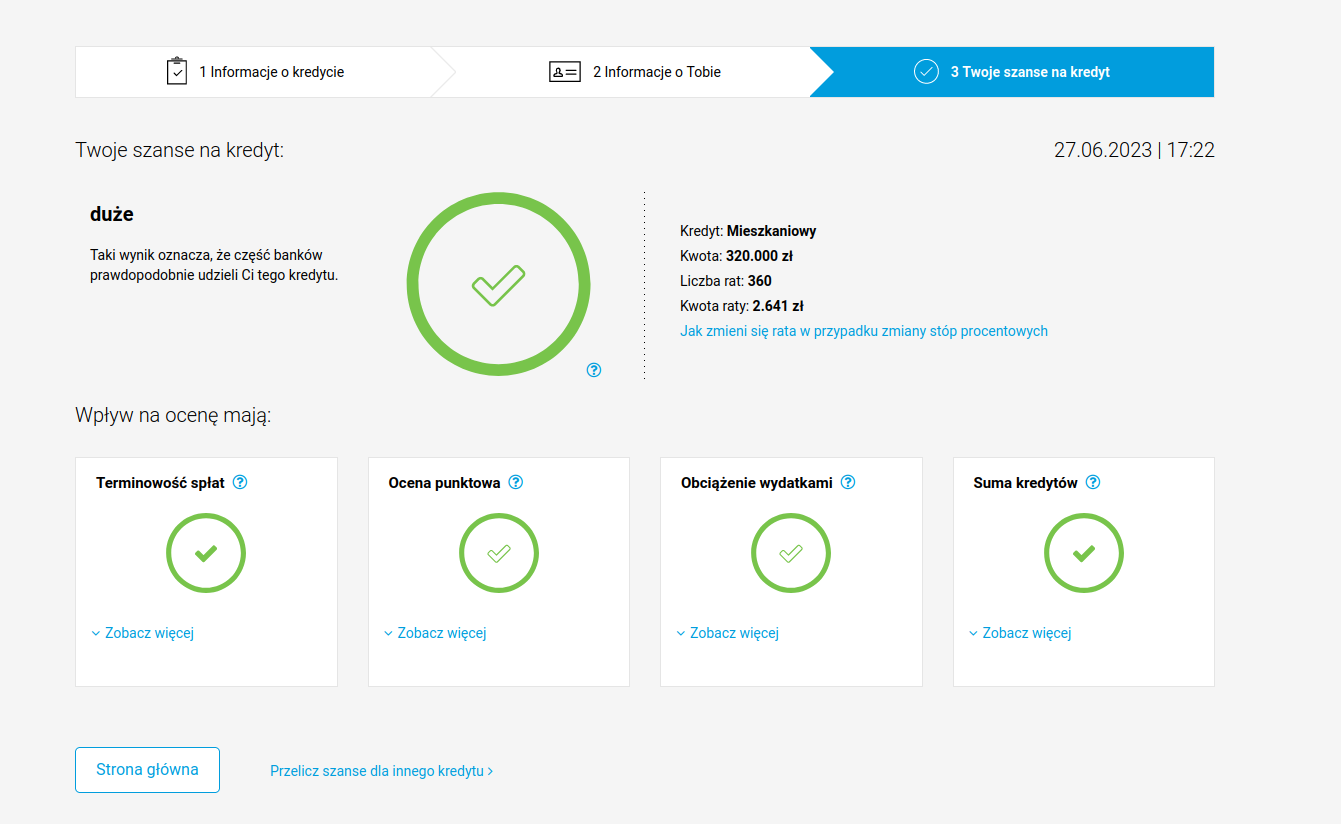Click help icon next to Ocena punktowa

516,482
